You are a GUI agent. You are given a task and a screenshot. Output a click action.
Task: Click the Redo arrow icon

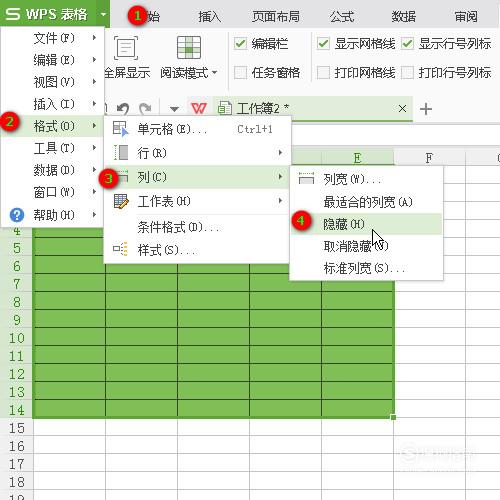coord(145,108)
